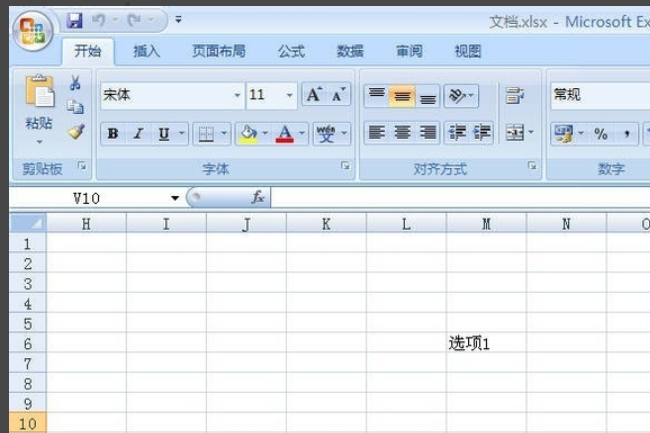Switch to the 开始 tab
The image size is (650, 433).
point(88,51)
